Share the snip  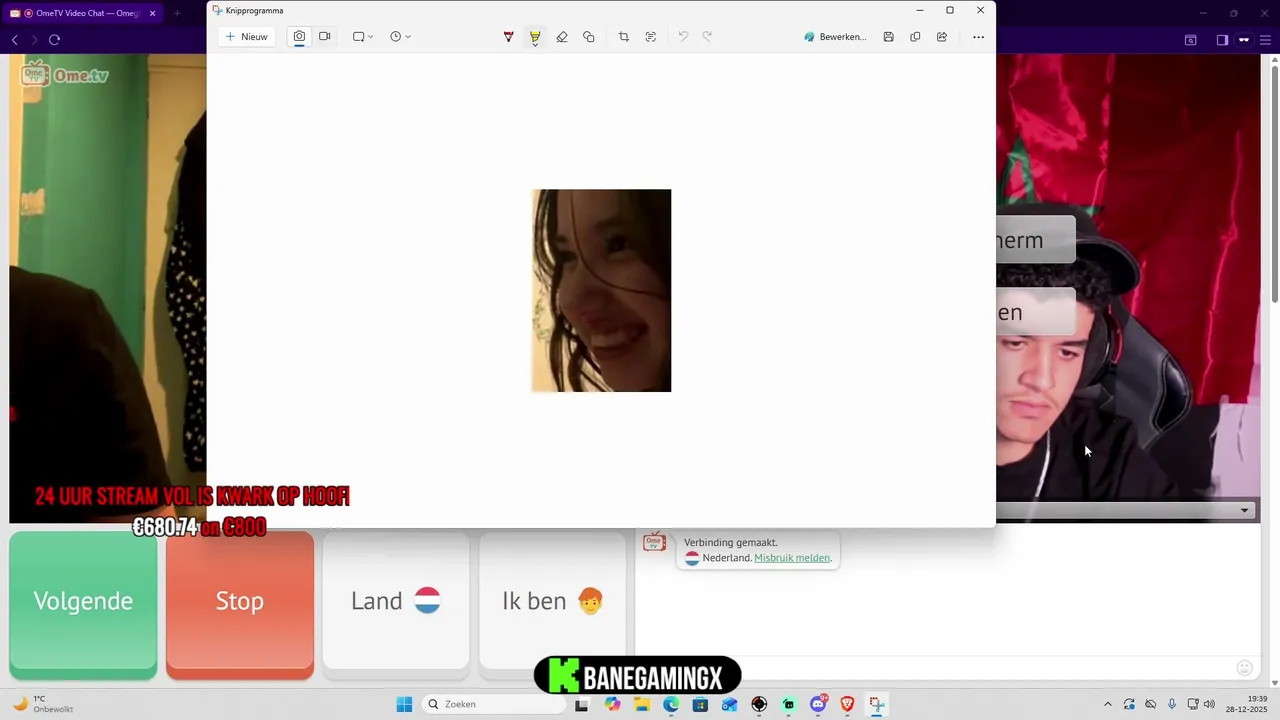(942, 37)
